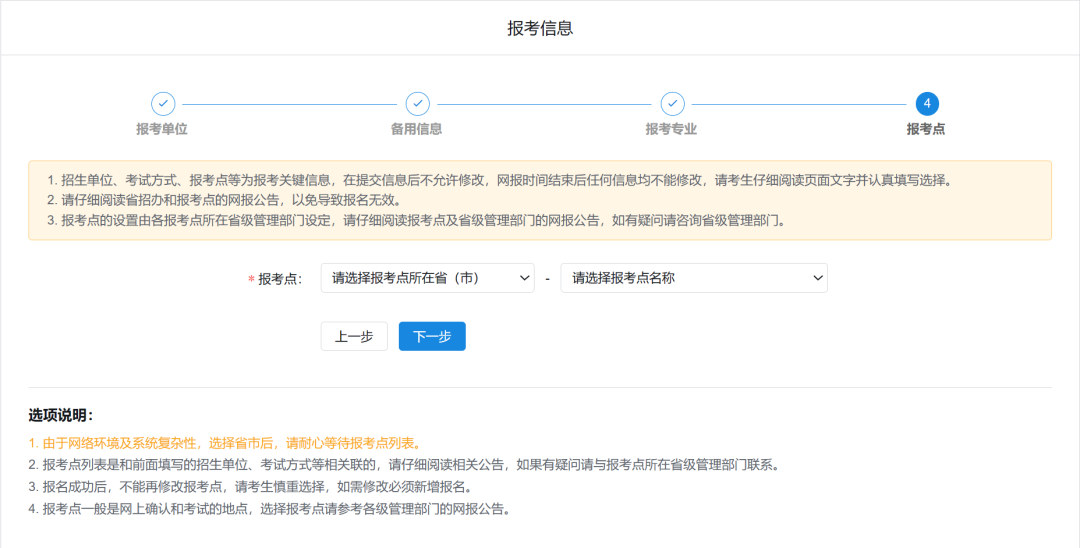
Task: Open the 请选择报考点所在省（市） dropdown
Action: [x=427, y=278]
